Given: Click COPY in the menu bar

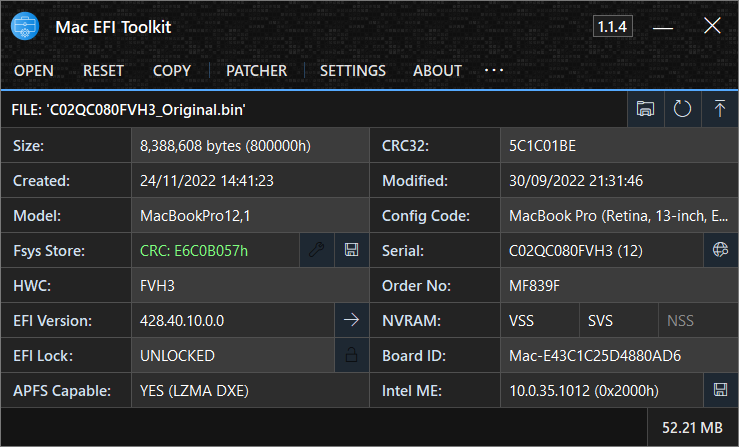Looking at the screenshot, I should coord(172,71).
